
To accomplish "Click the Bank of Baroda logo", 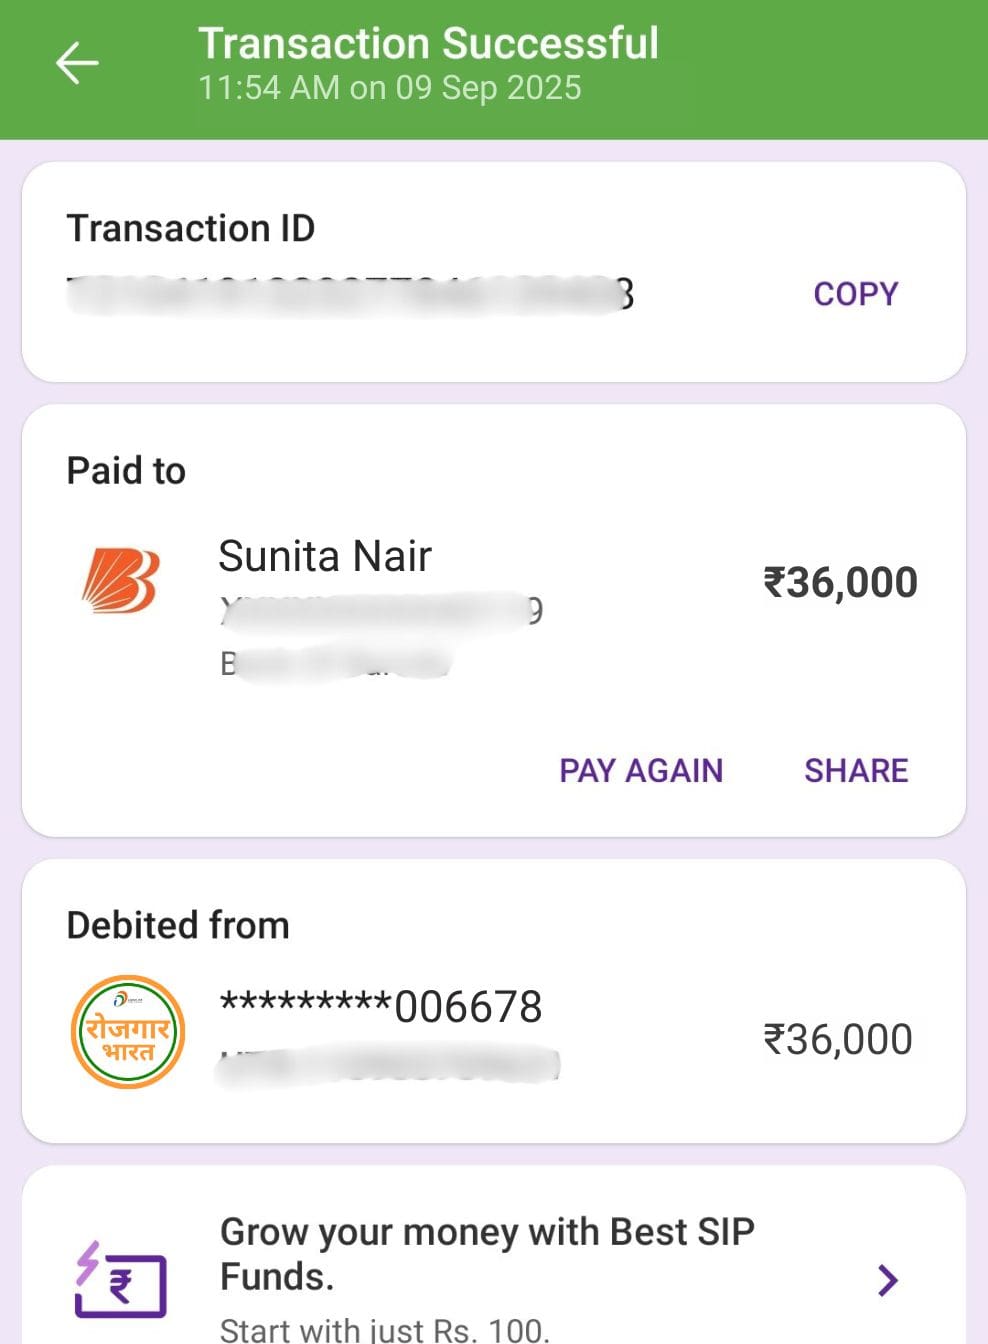I will pos(120,580).
